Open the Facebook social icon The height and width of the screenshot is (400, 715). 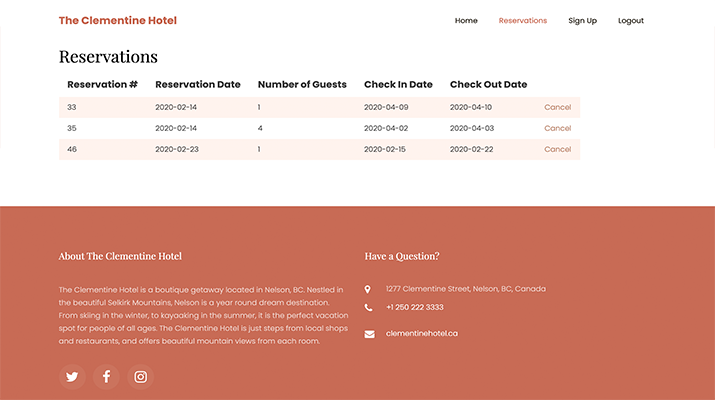(106, 377)
